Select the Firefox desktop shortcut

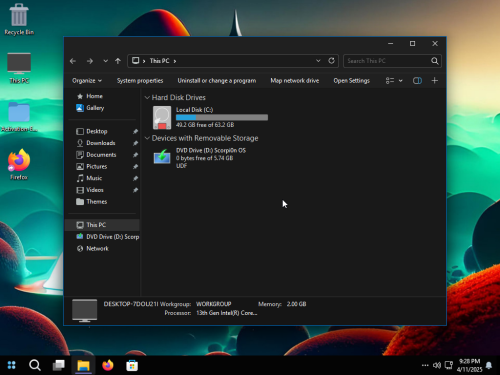tap(19, 164)
